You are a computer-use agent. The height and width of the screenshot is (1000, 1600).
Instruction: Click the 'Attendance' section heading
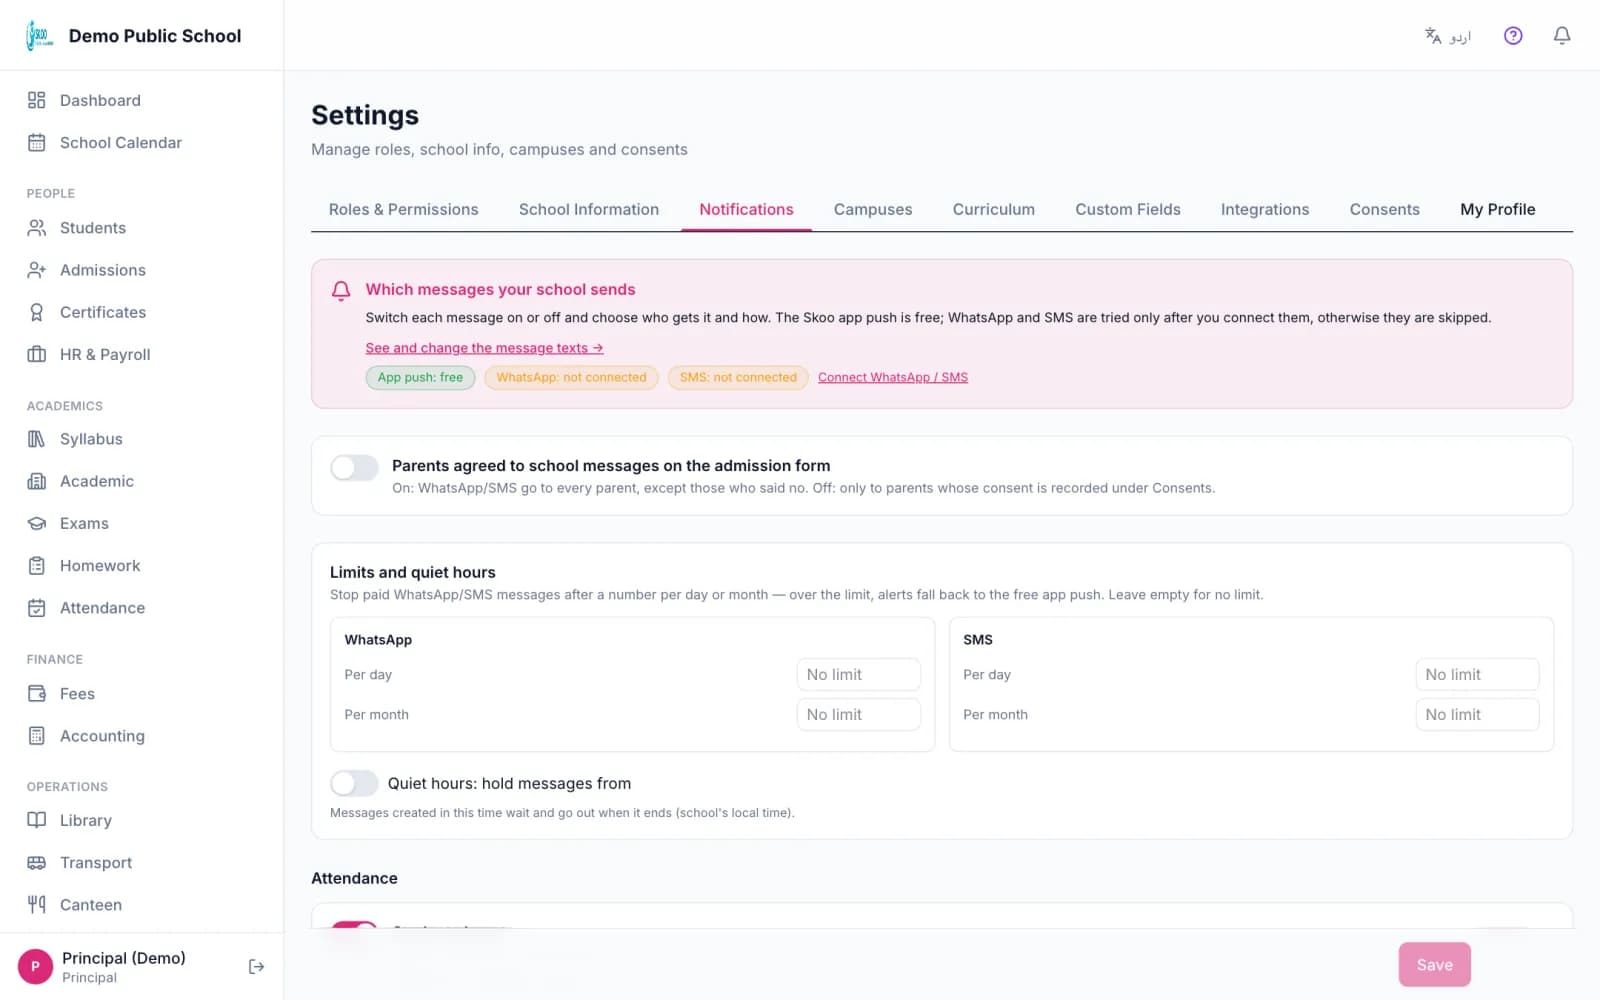[354, 878]
